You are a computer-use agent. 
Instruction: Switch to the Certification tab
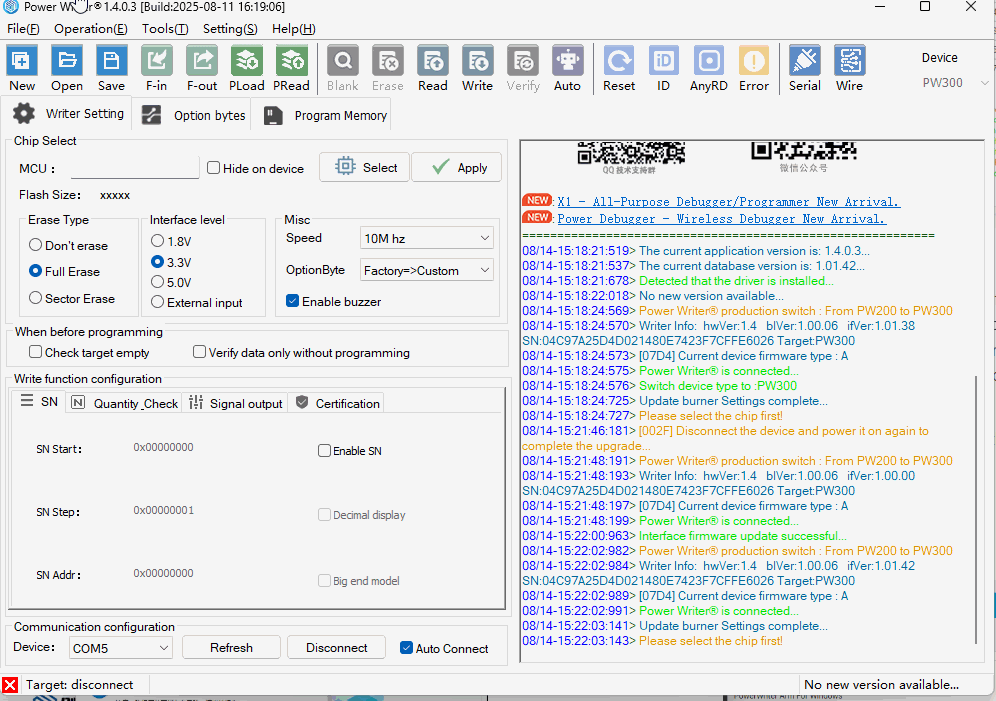click(x=337, y=403)
